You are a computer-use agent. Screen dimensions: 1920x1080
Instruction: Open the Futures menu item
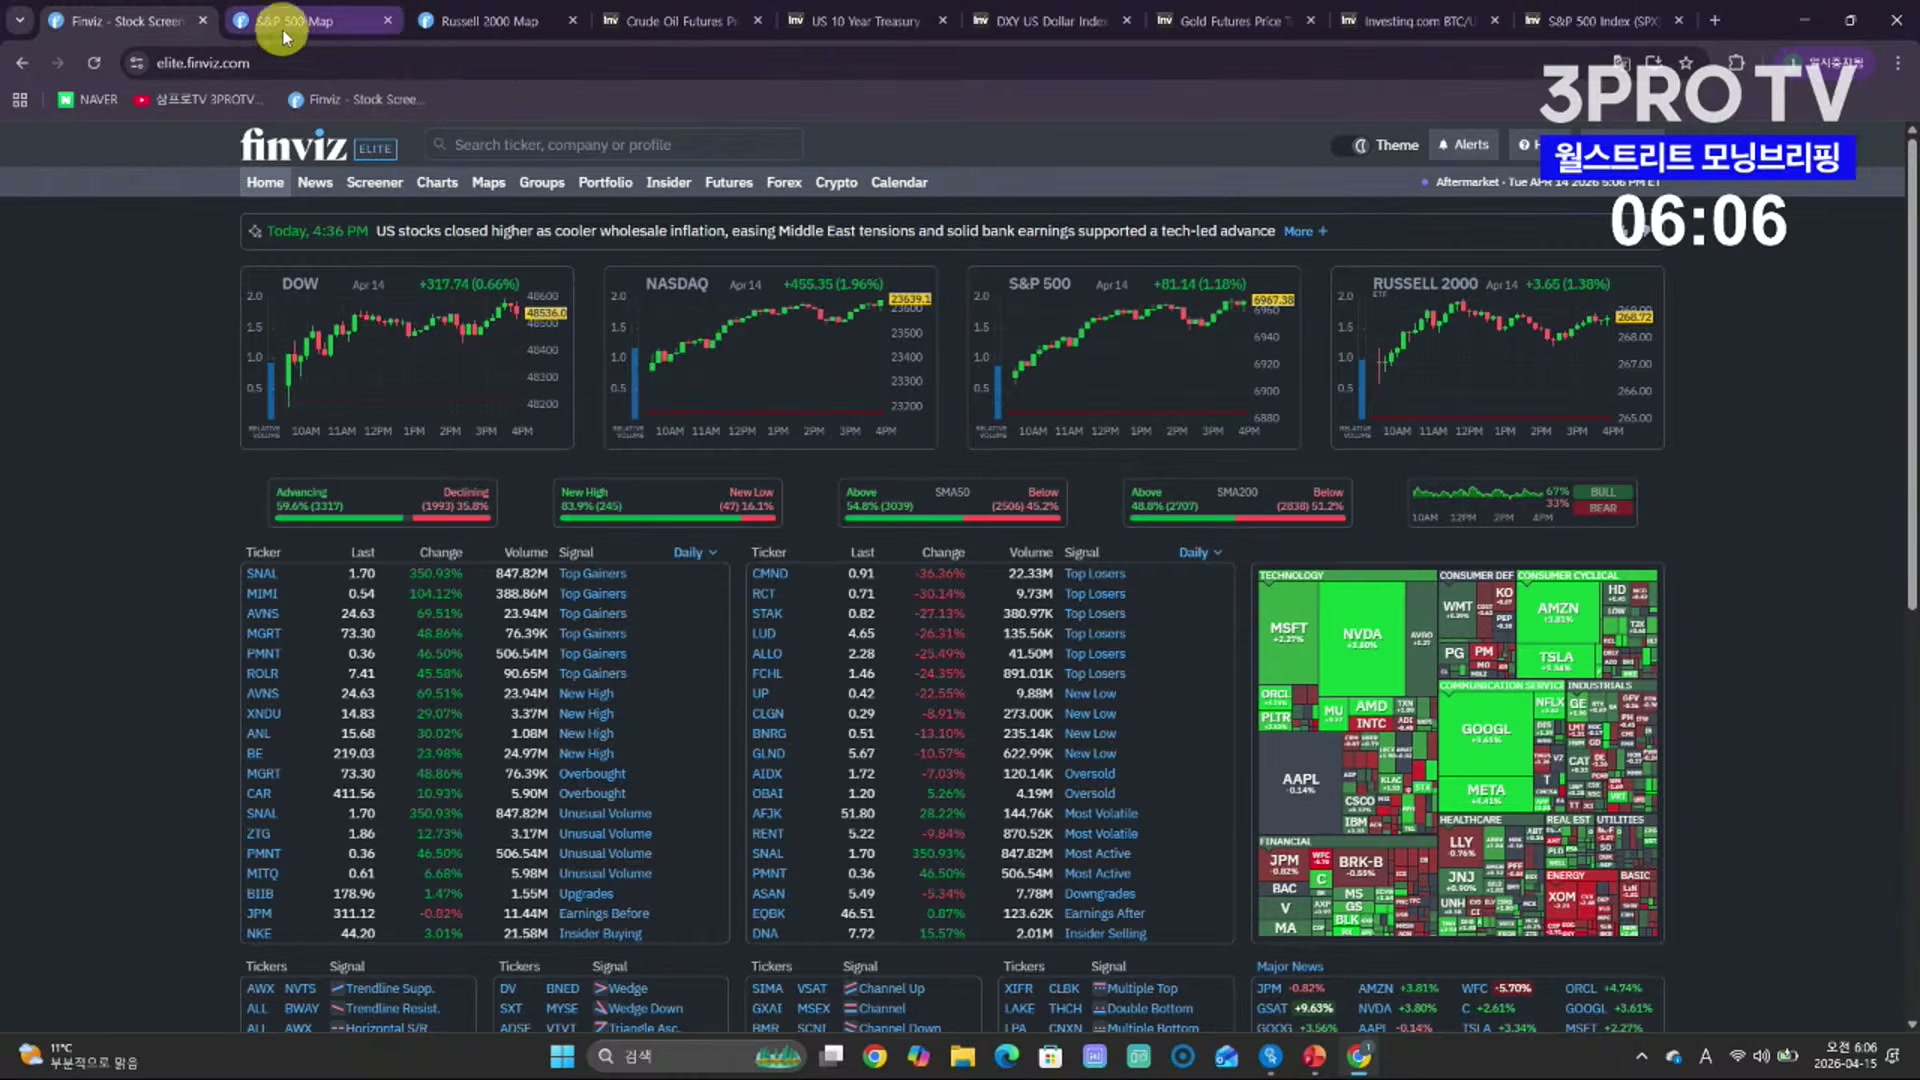tap(728, 183)
